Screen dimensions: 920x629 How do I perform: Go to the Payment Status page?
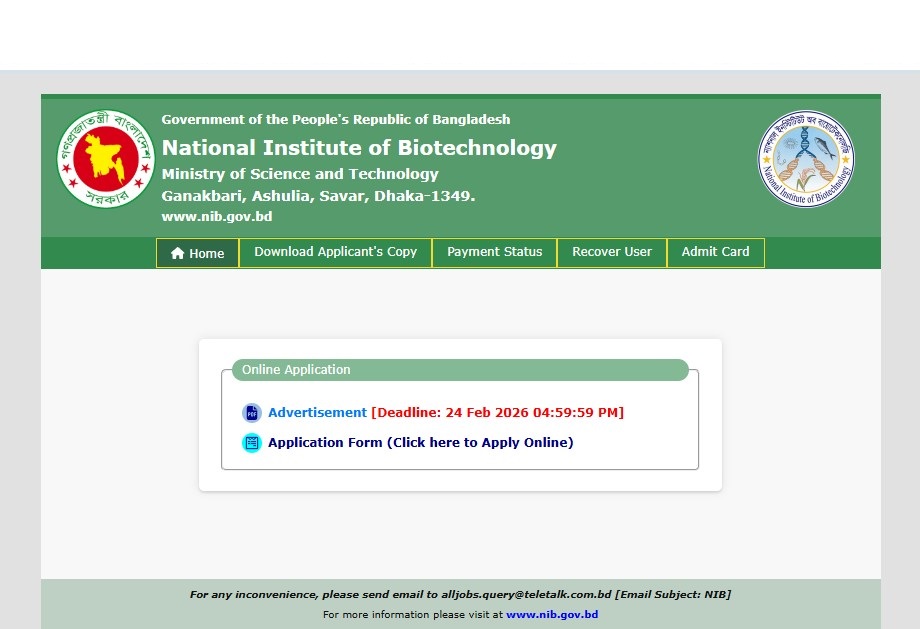(494, 252)
